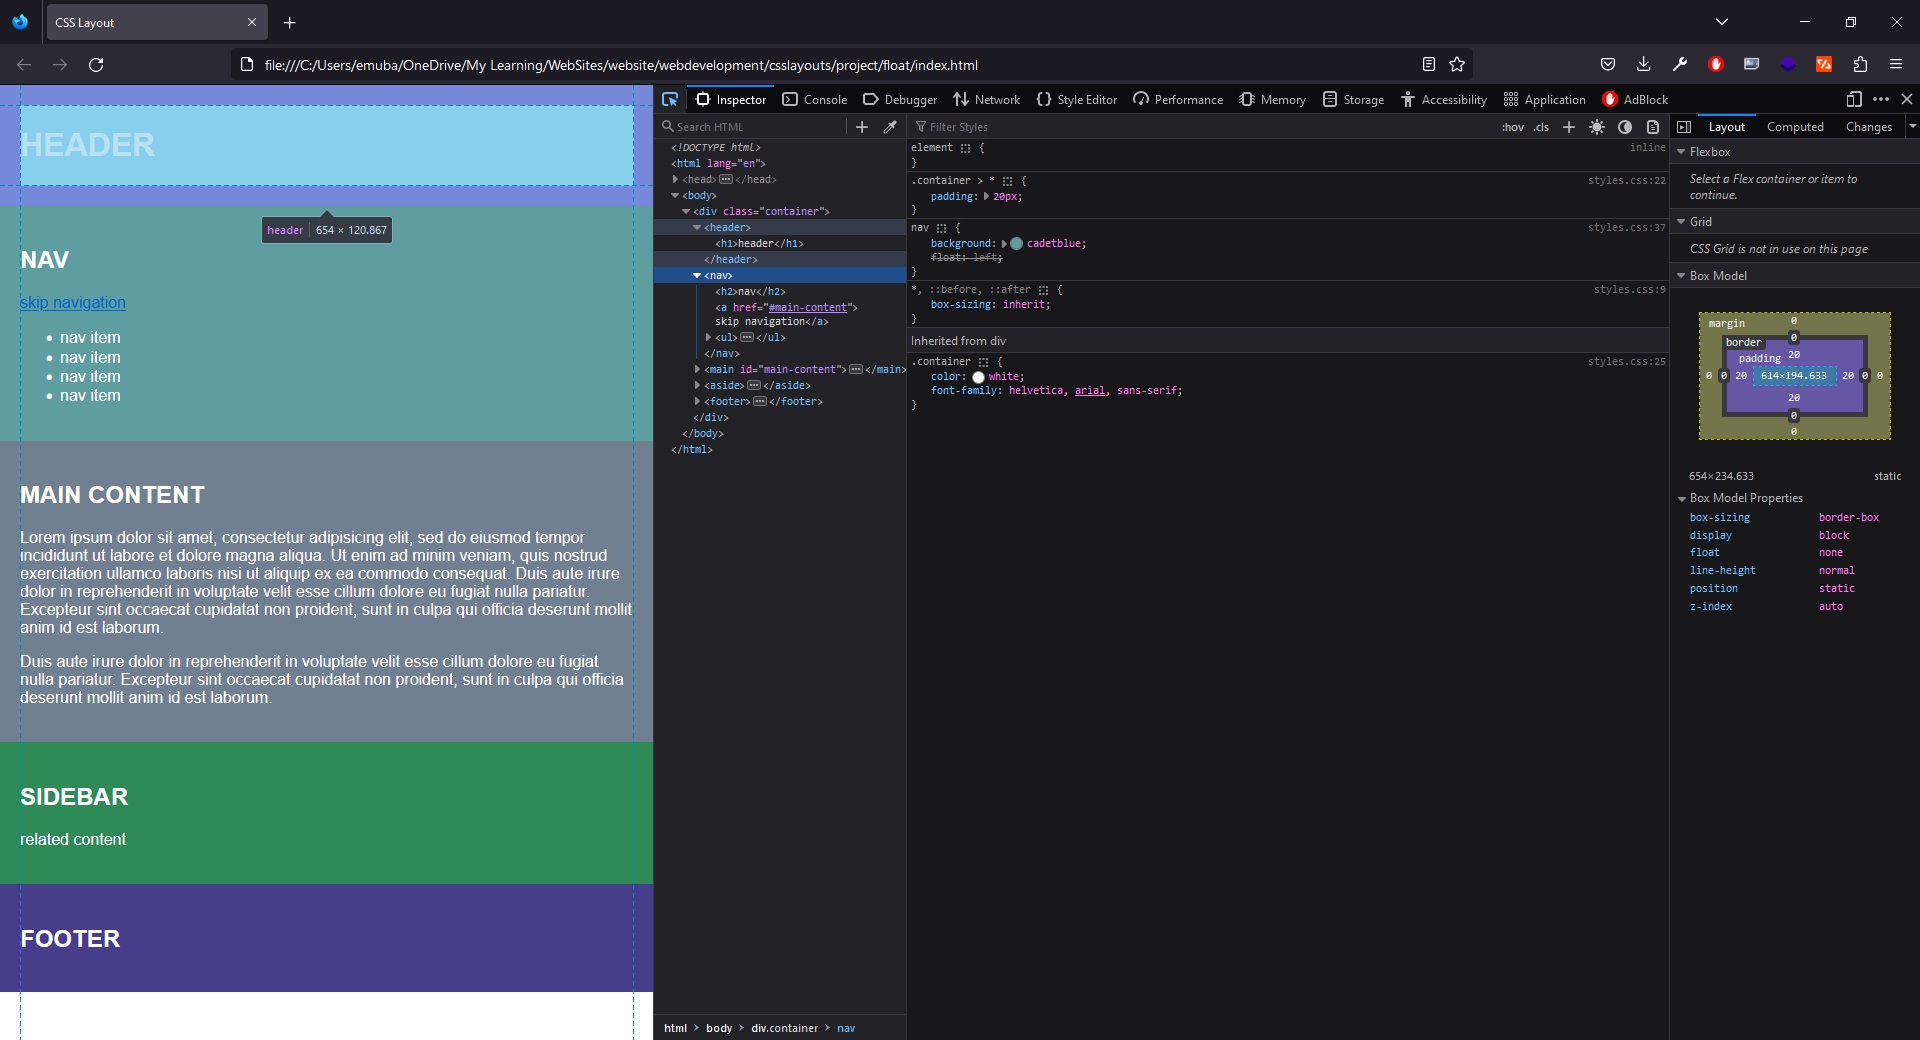This screenshot has height=1040, width=1920.
Task: Switch to the Console tab
Action: point(815,99)
